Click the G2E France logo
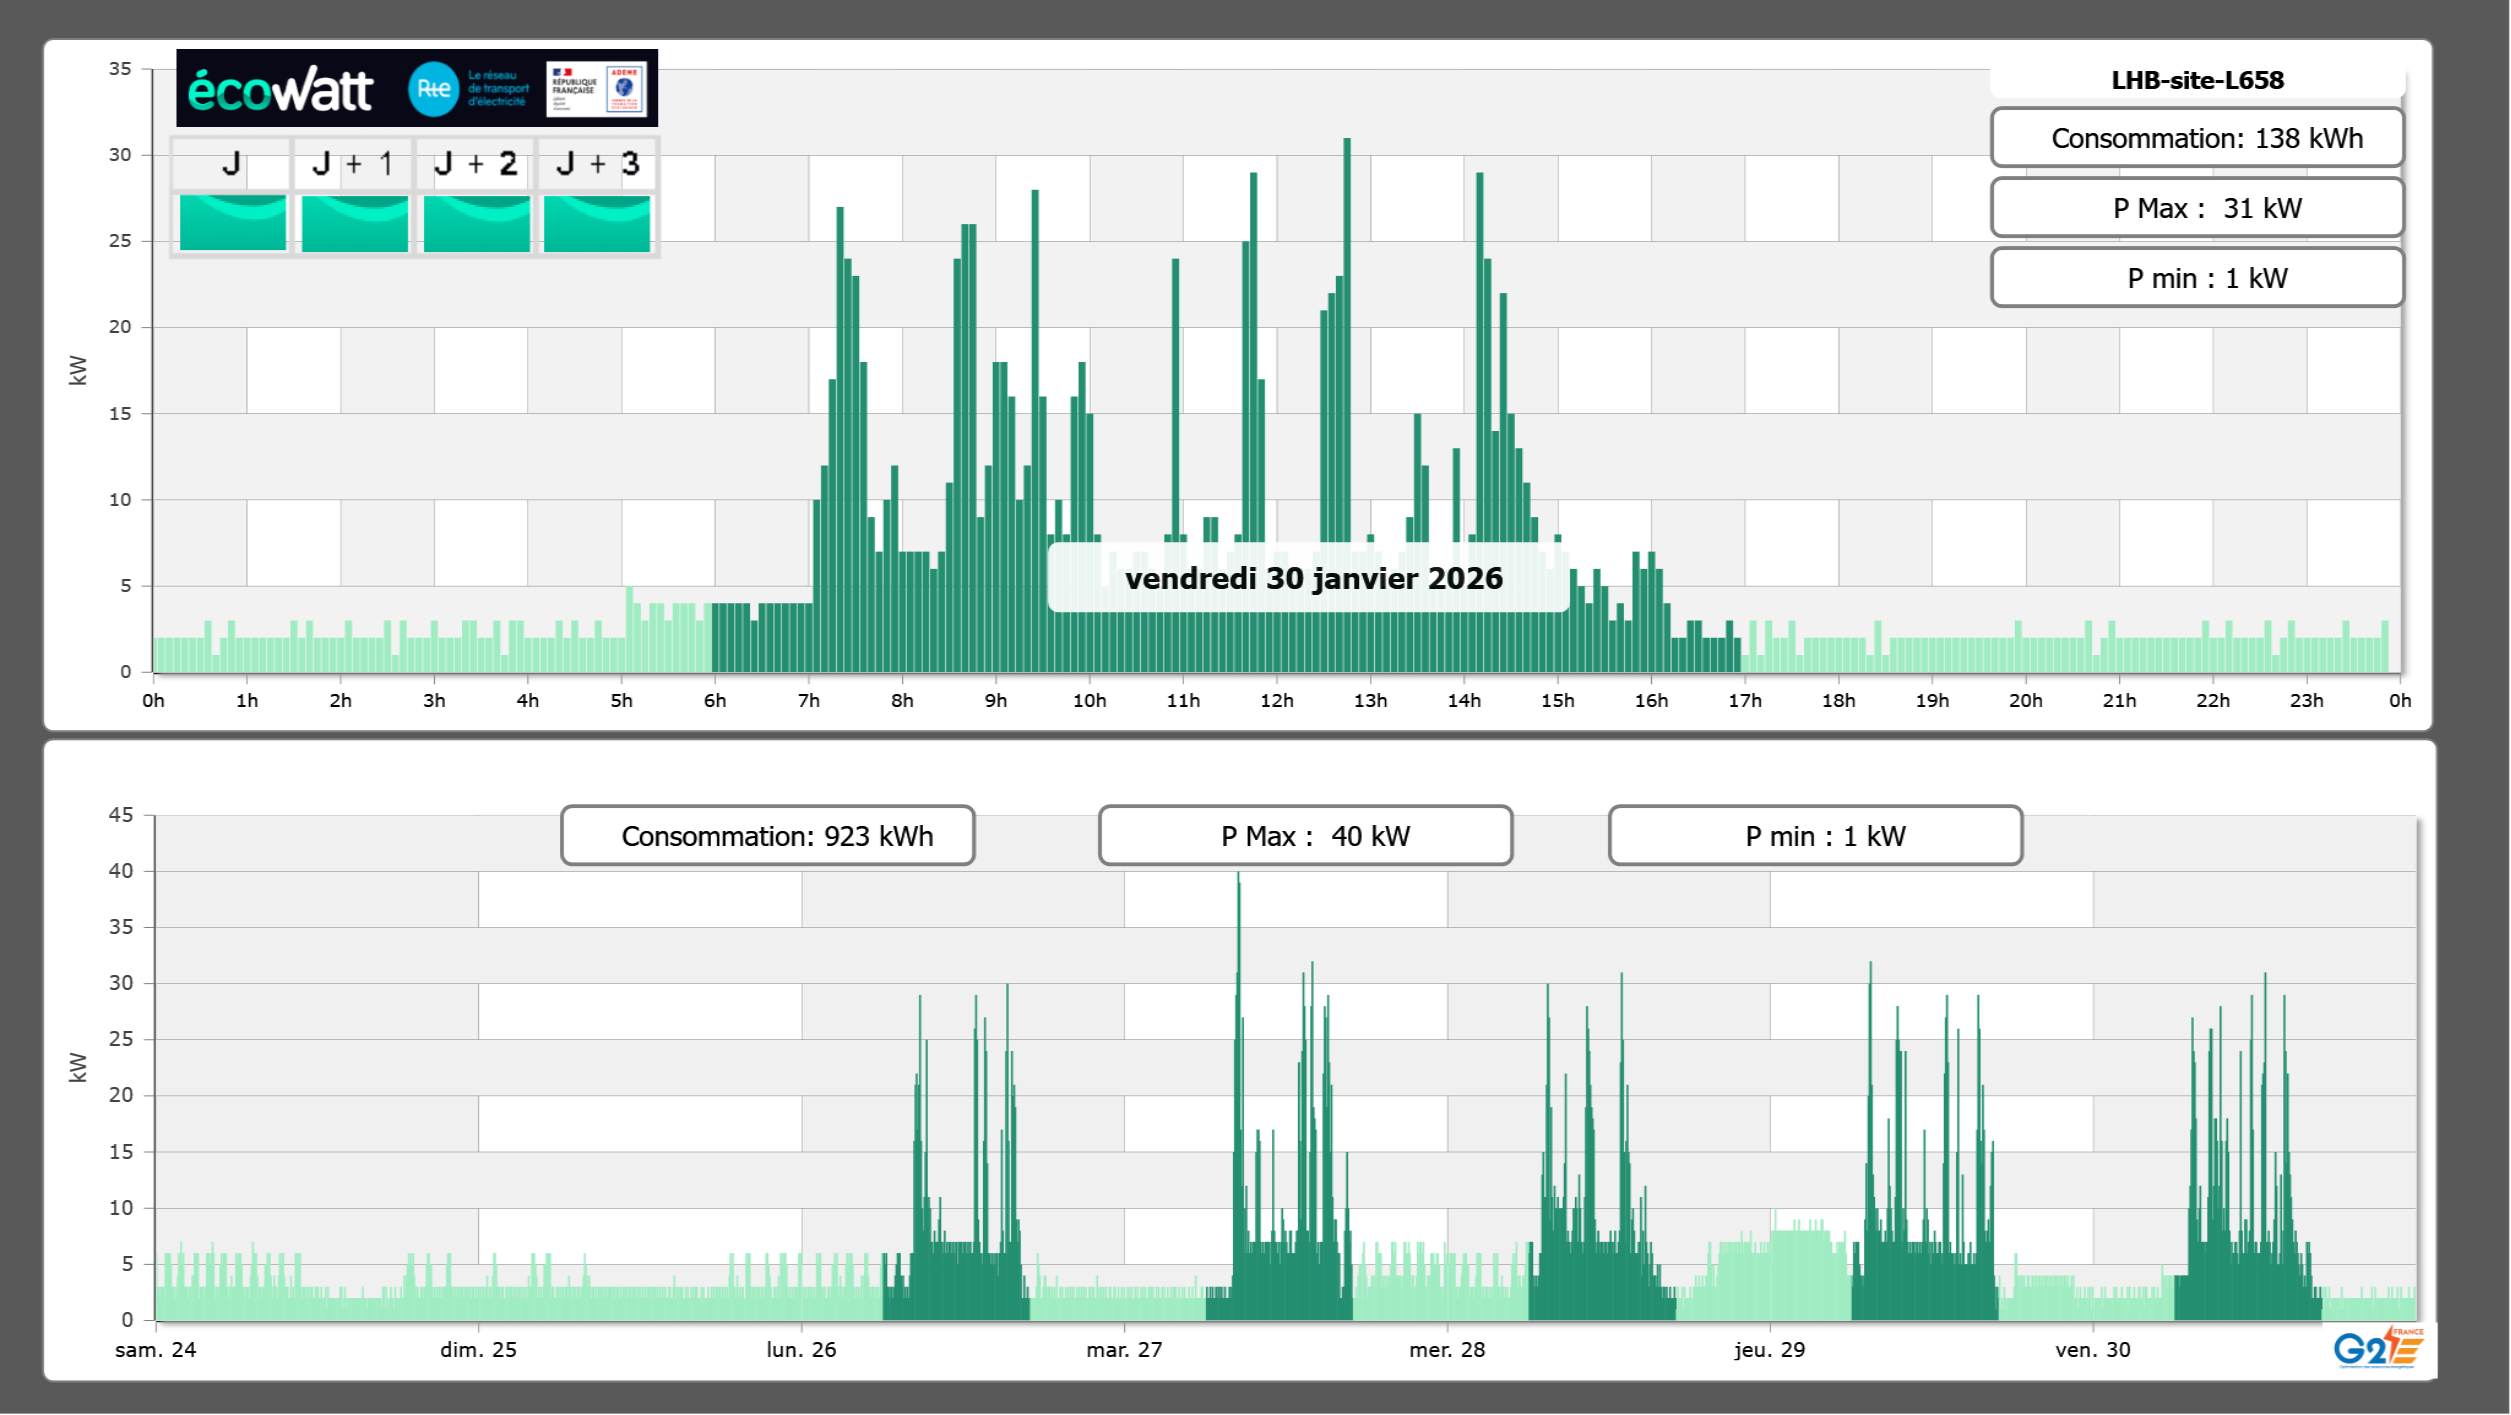 coord(2378,1348)
